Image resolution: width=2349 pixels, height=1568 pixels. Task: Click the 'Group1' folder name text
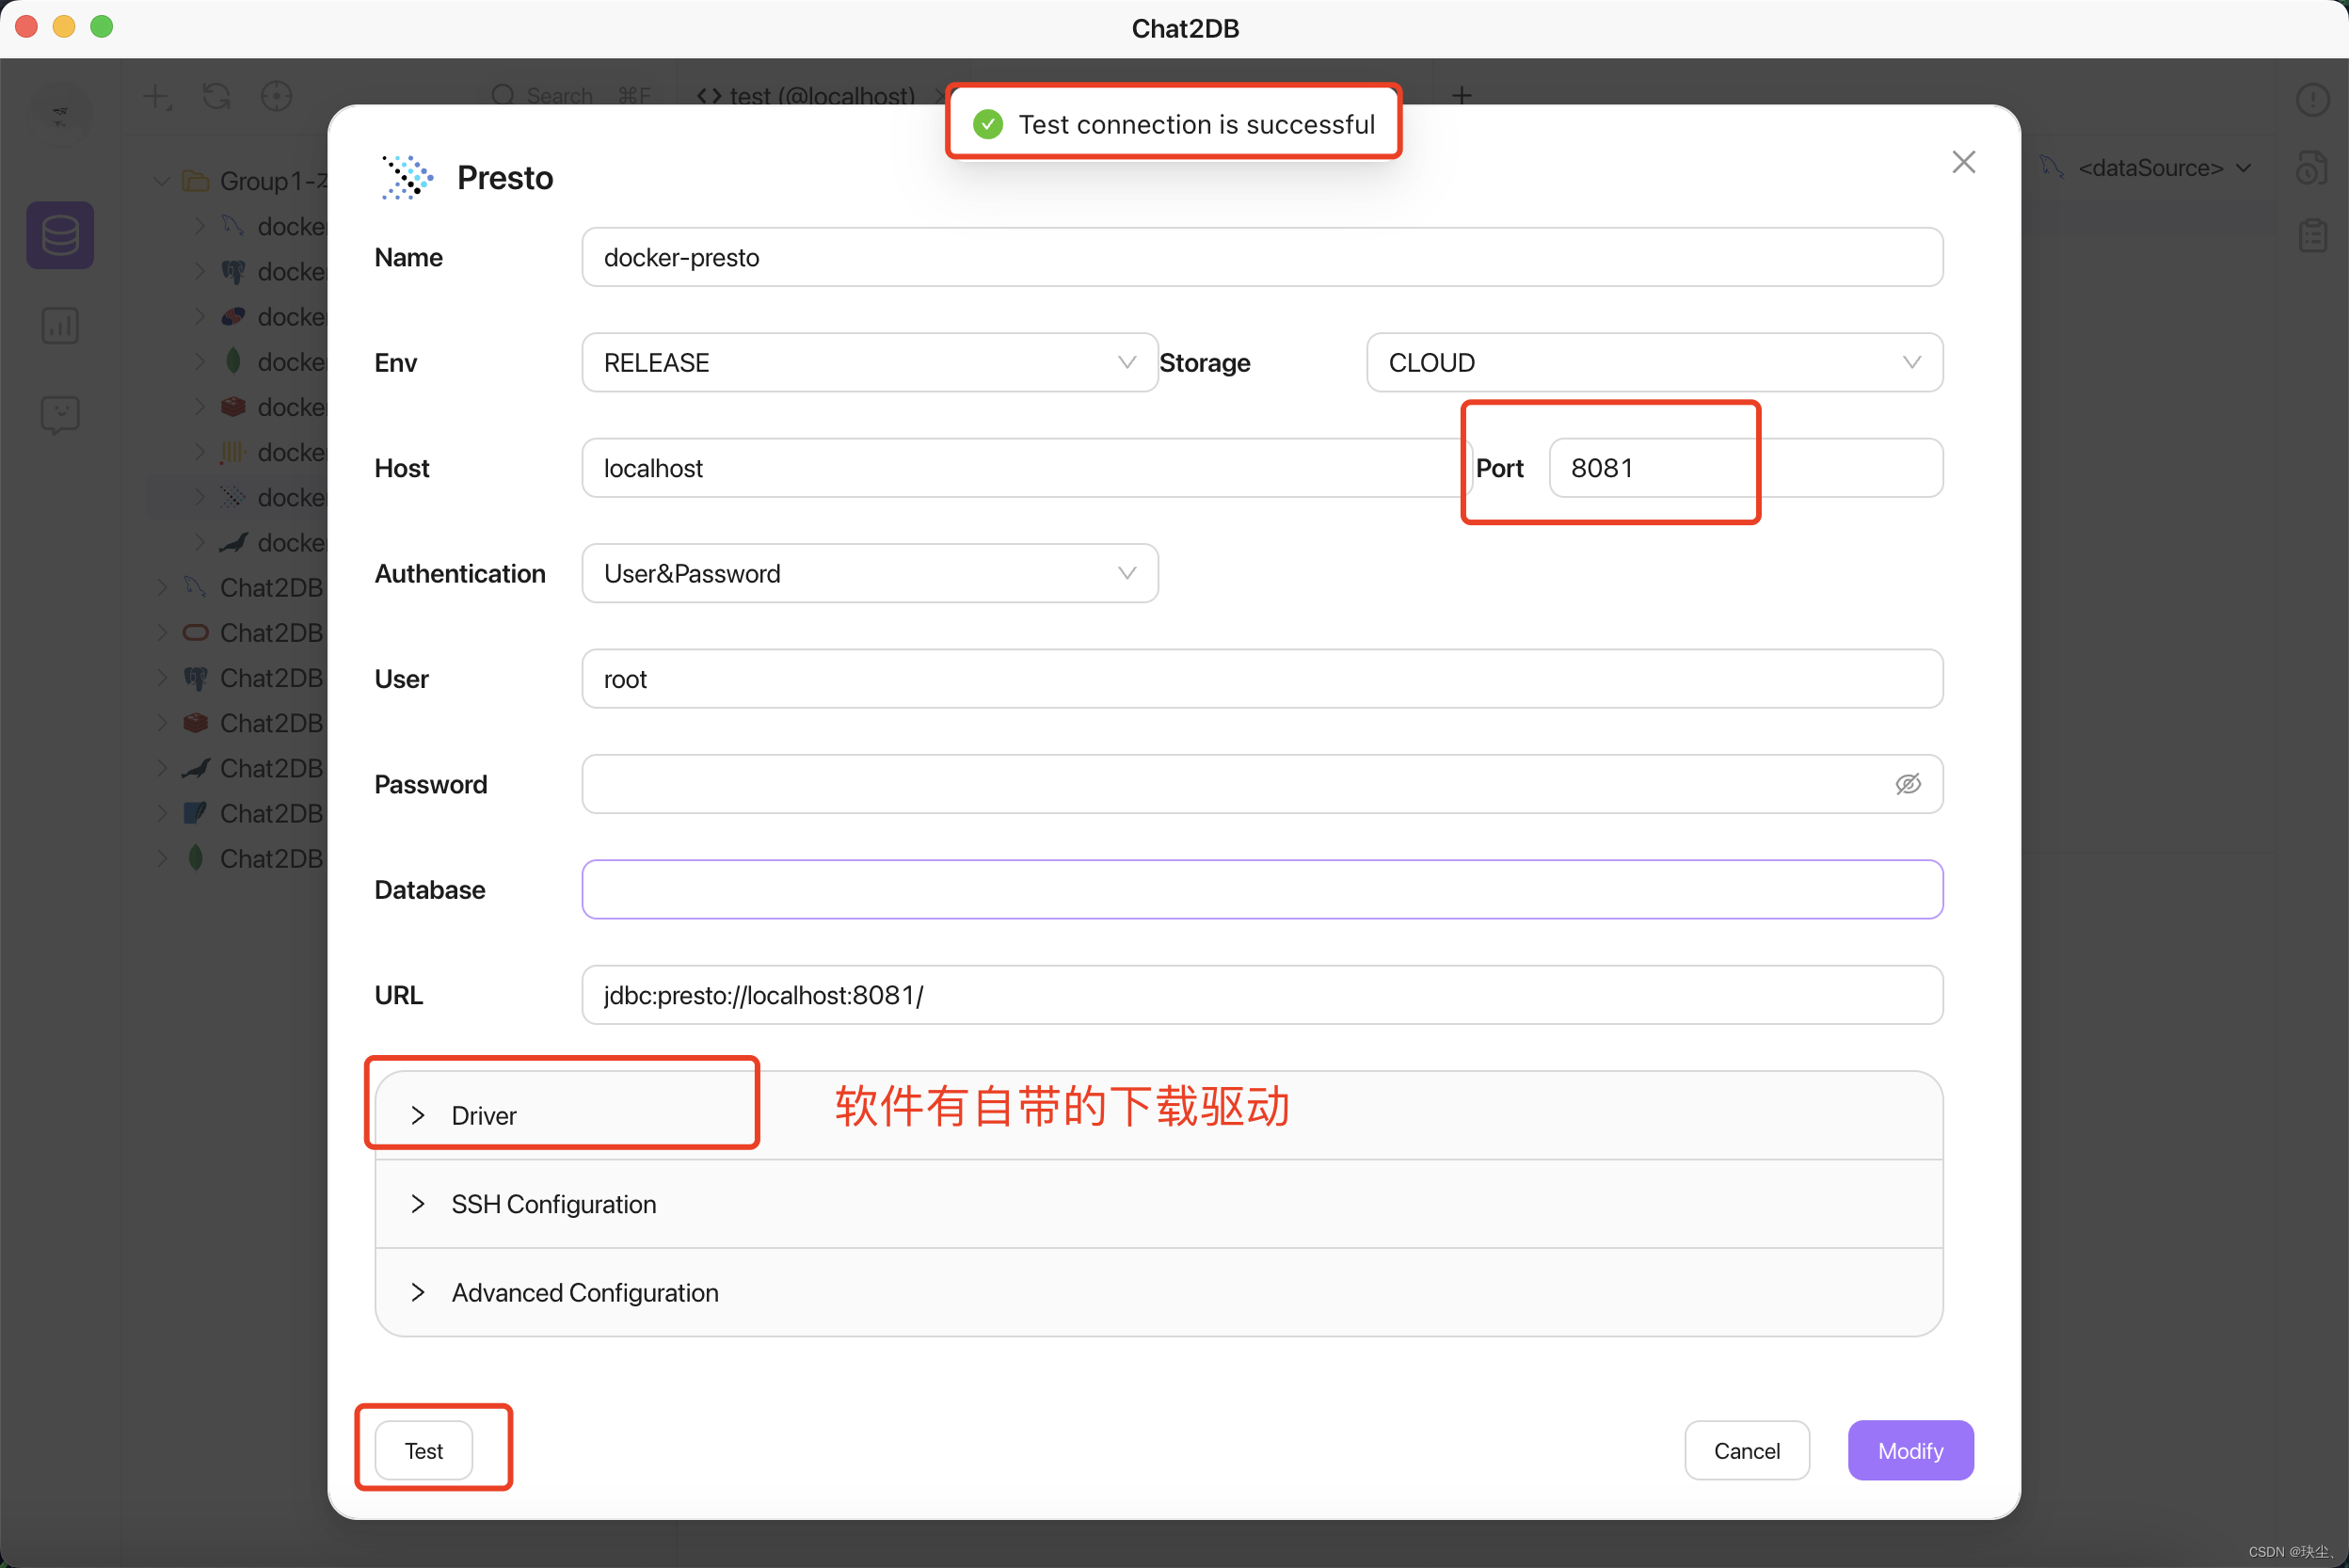(272, 181)
